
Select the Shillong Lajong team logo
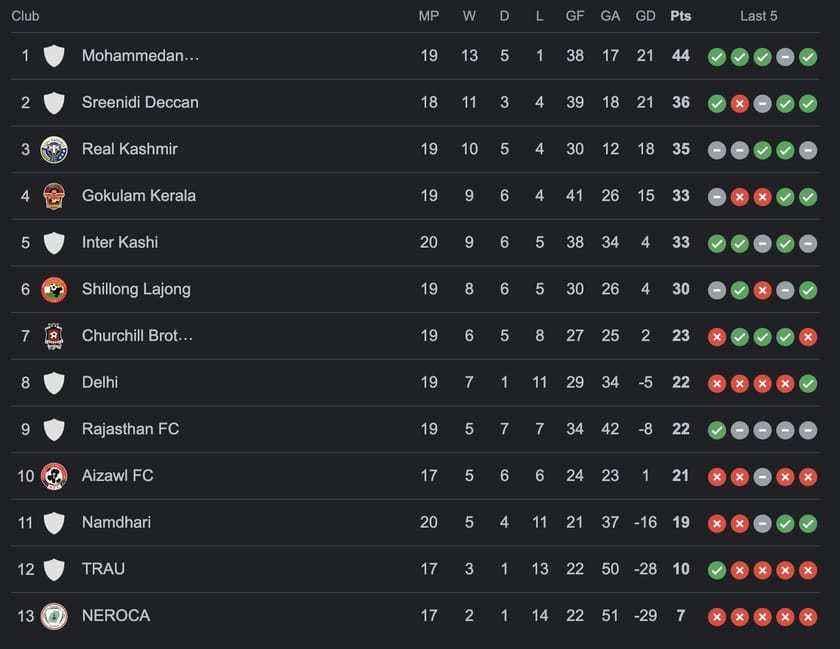click(54, 289)
